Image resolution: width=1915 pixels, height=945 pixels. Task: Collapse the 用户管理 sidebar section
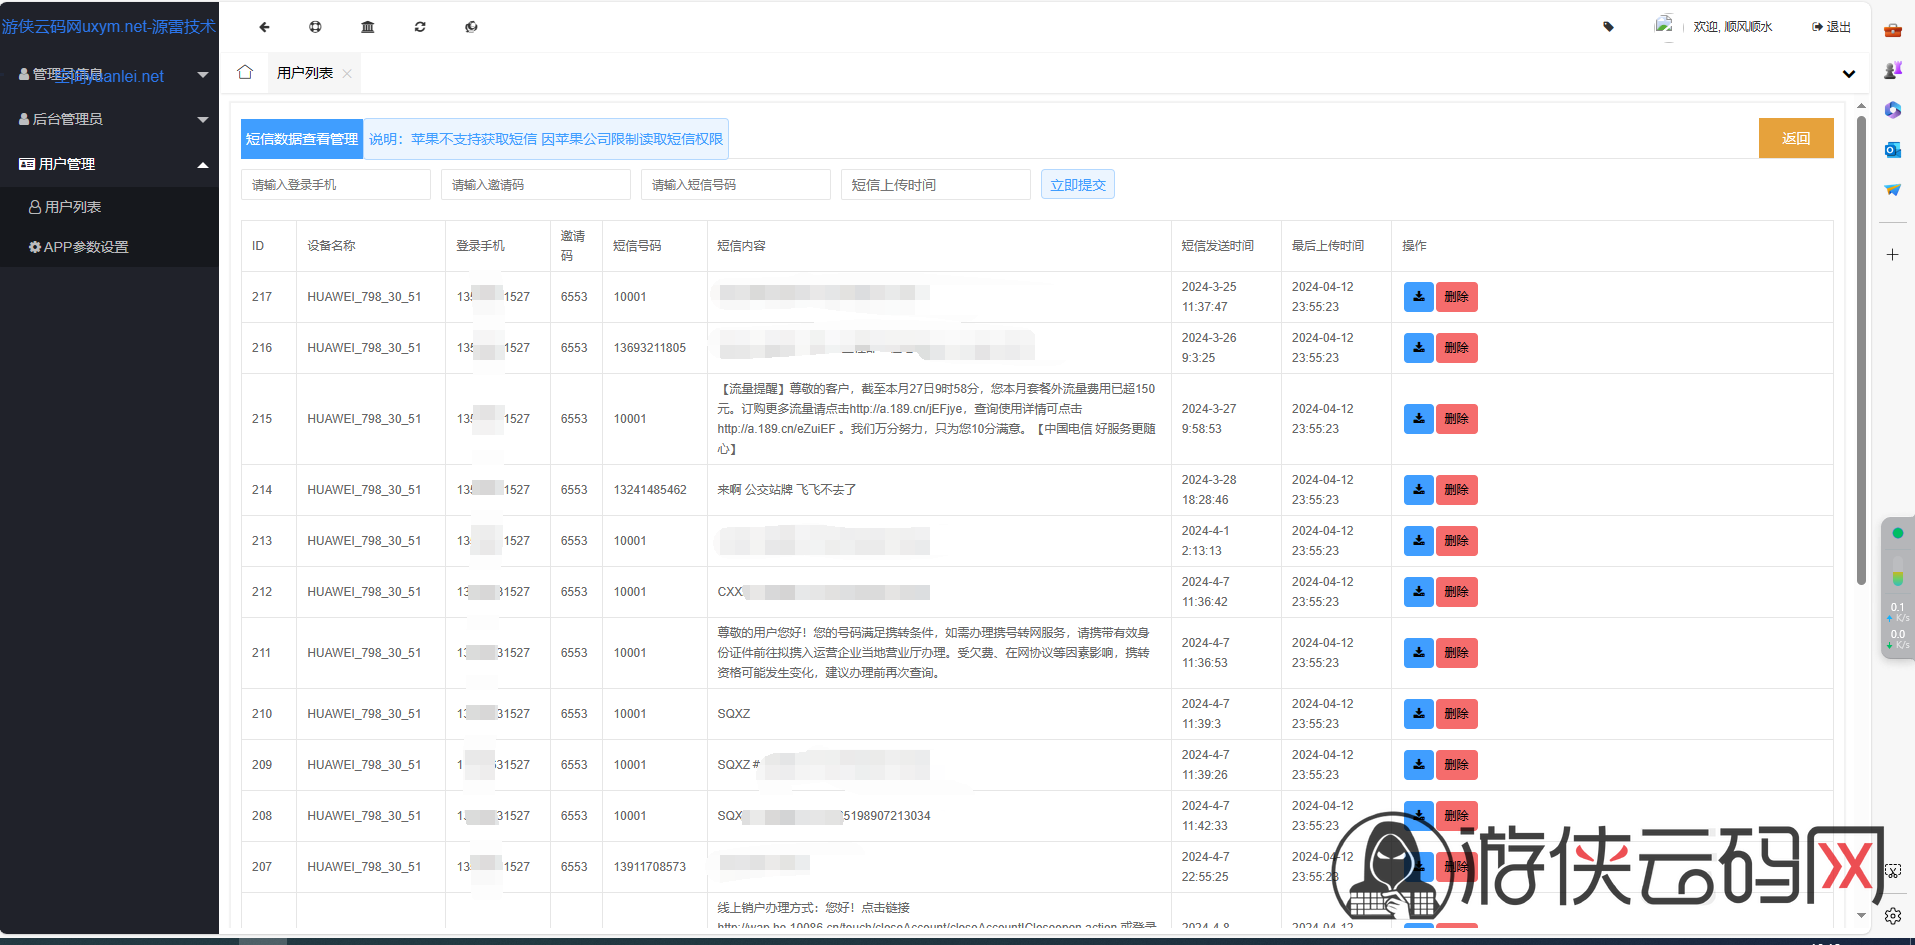pos(109,164)
